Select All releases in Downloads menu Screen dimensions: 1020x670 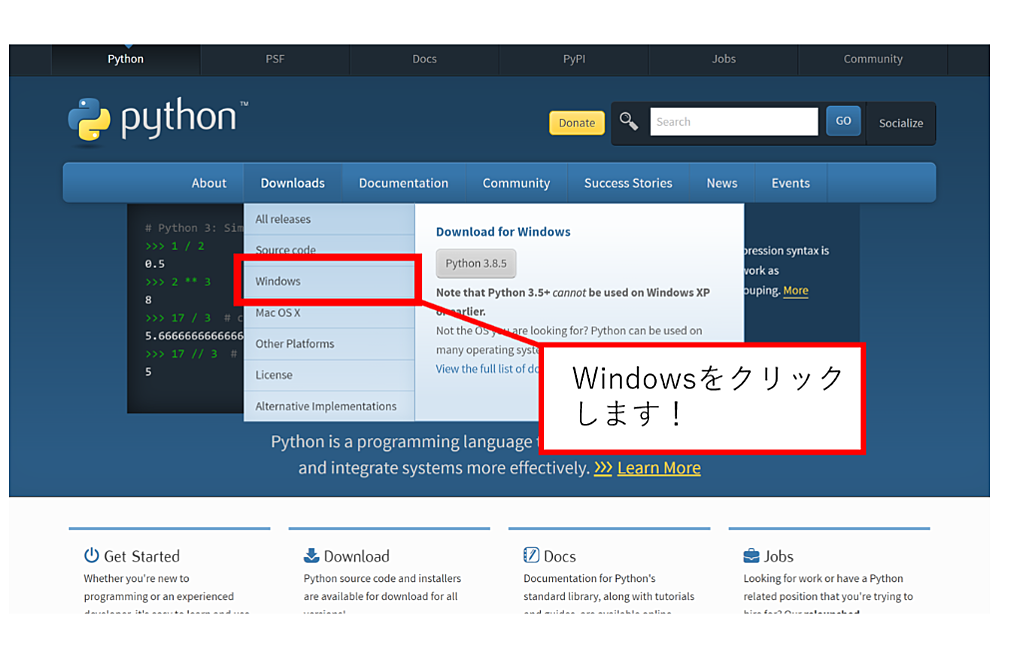(329, 219)
